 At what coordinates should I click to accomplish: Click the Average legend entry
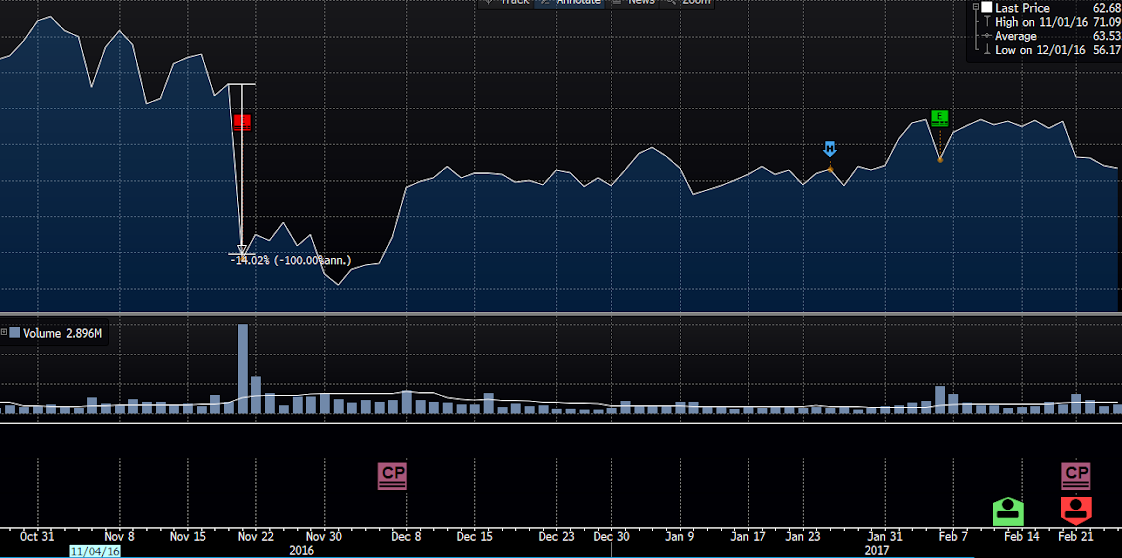tap(1015, 36)
